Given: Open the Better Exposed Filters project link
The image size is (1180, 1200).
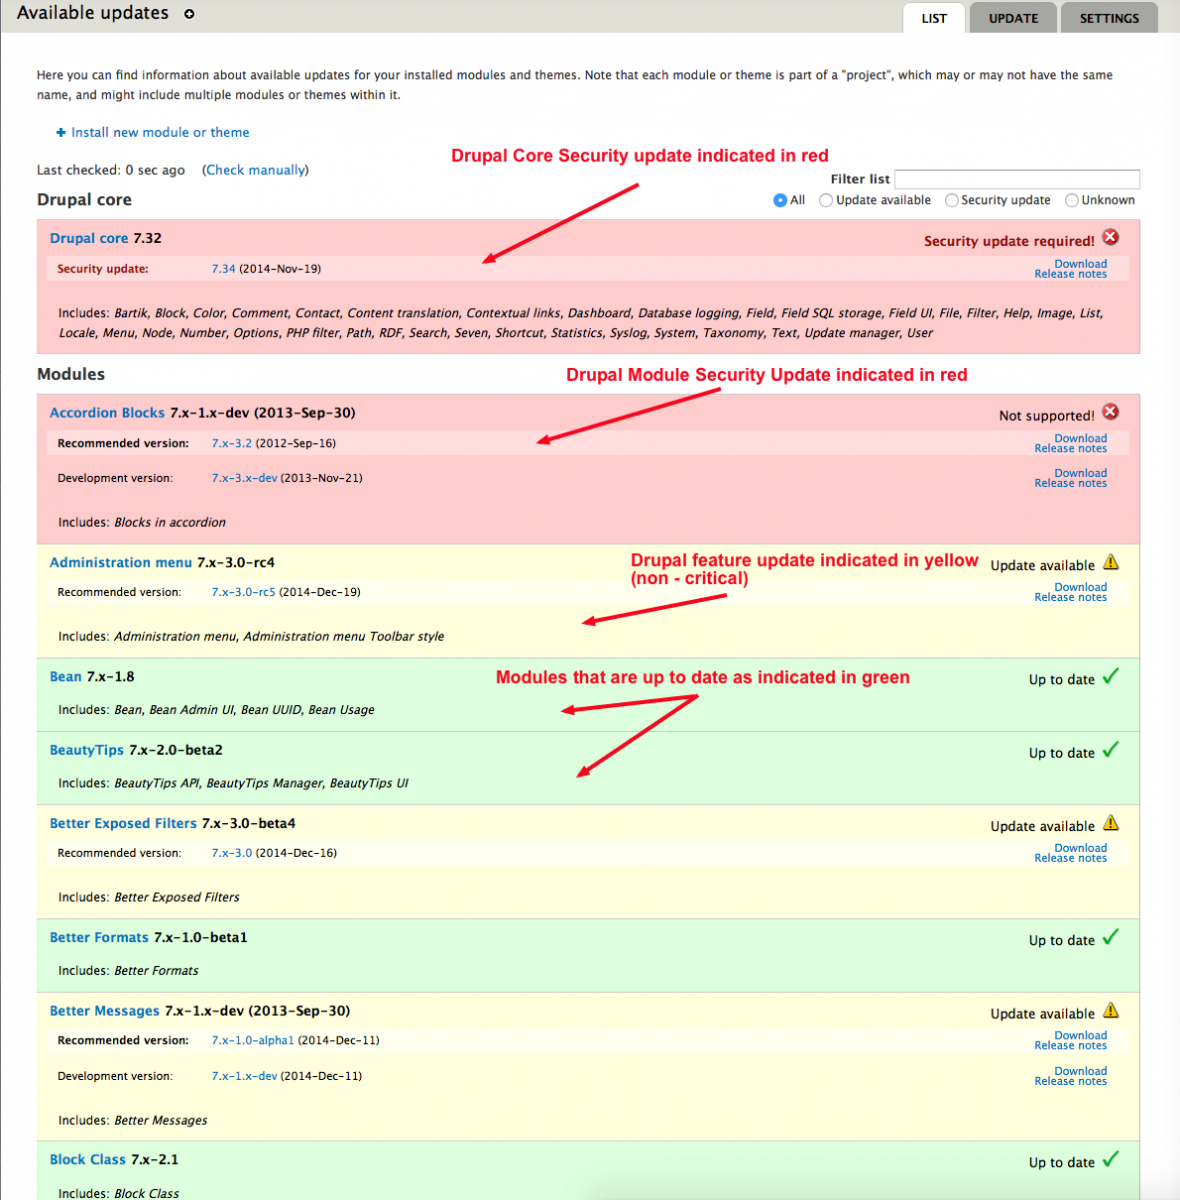Looking at the screenshot, I should pyautogui.click(x=123, y=824).
